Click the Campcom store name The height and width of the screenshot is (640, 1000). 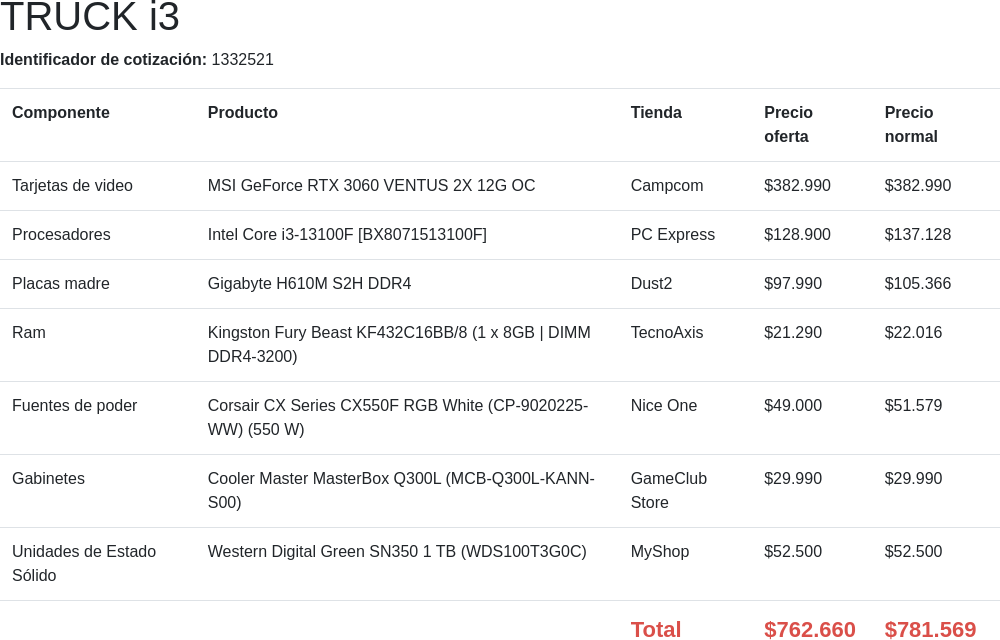point(666,185)
